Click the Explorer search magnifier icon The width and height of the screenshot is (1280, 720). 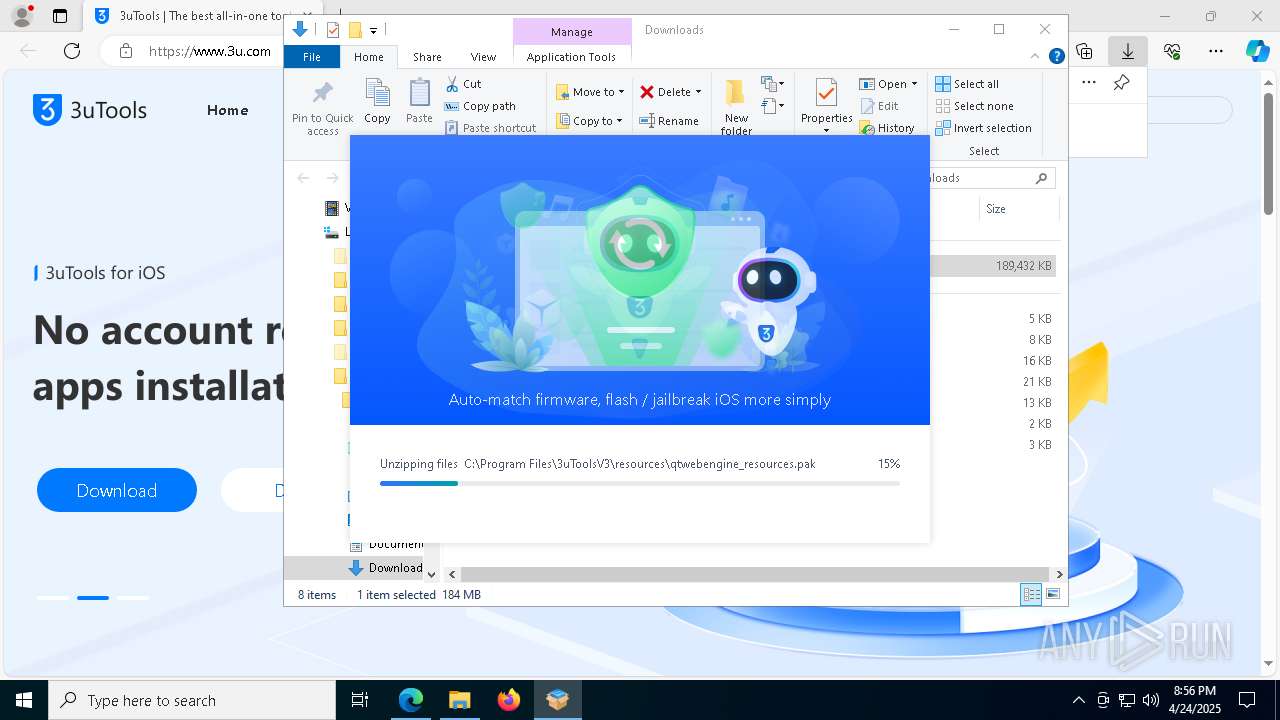tap(1041, 178)
